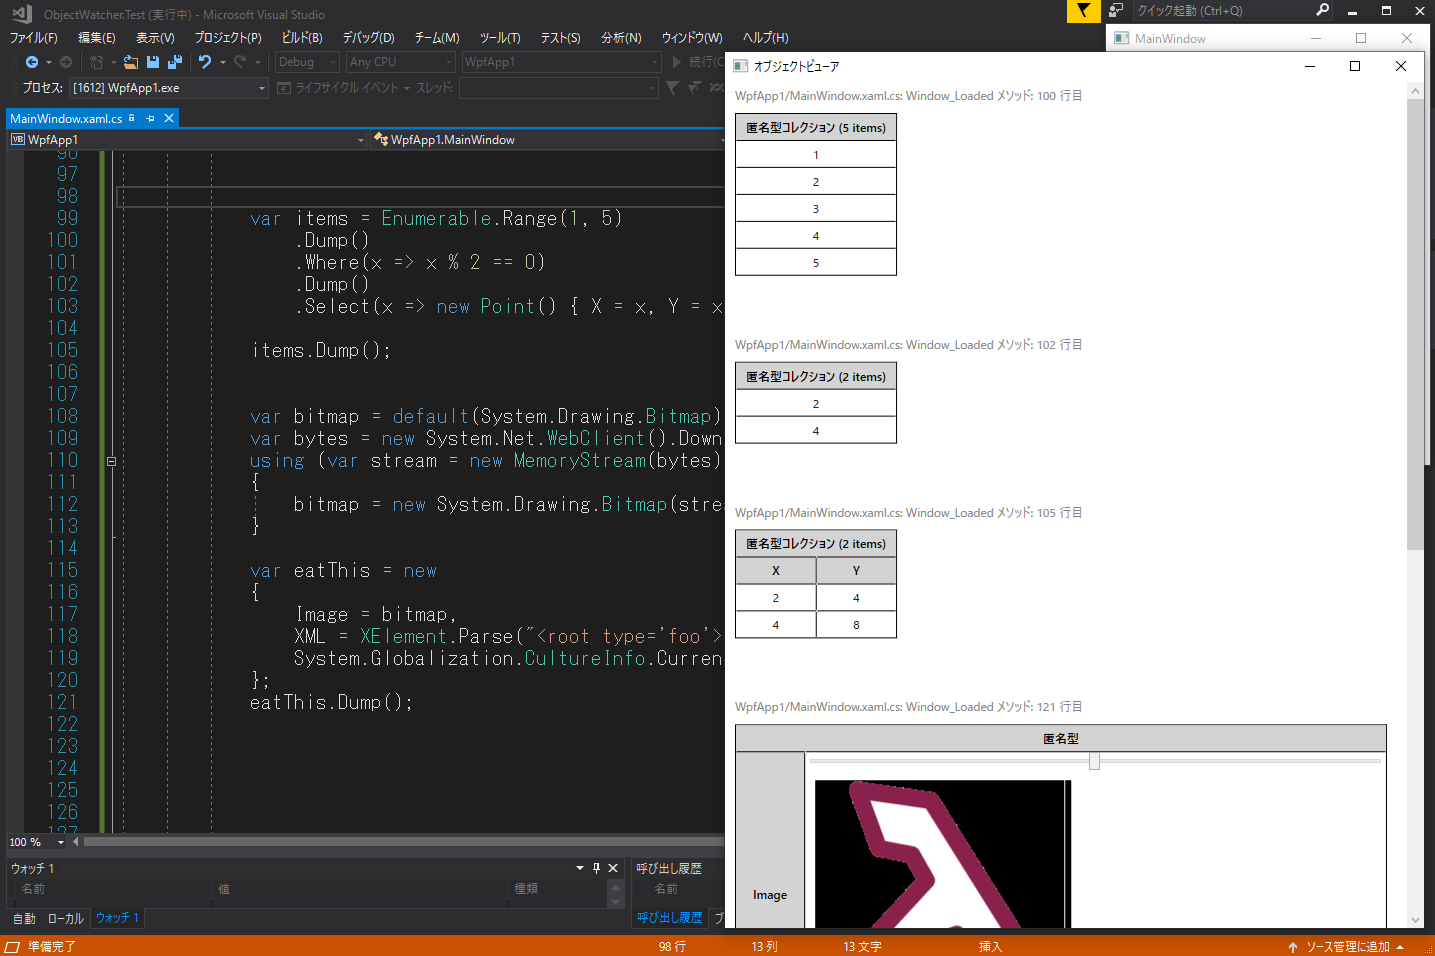Open the Undo history dropdown arrow

pyautogui.click(x=222, y=62)
